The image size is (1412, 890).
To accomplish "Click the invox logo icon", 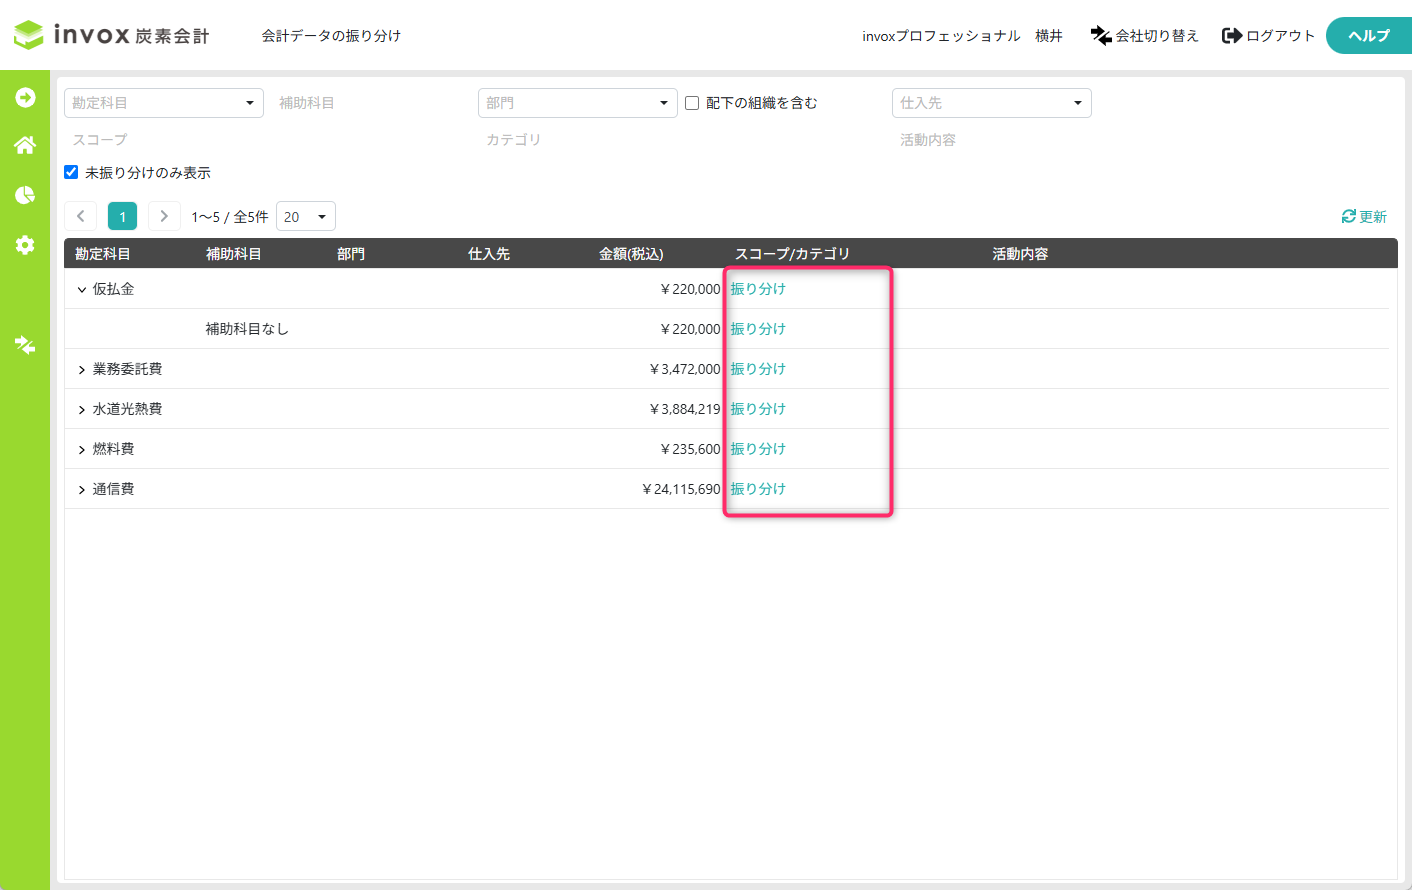I will 28,35.
